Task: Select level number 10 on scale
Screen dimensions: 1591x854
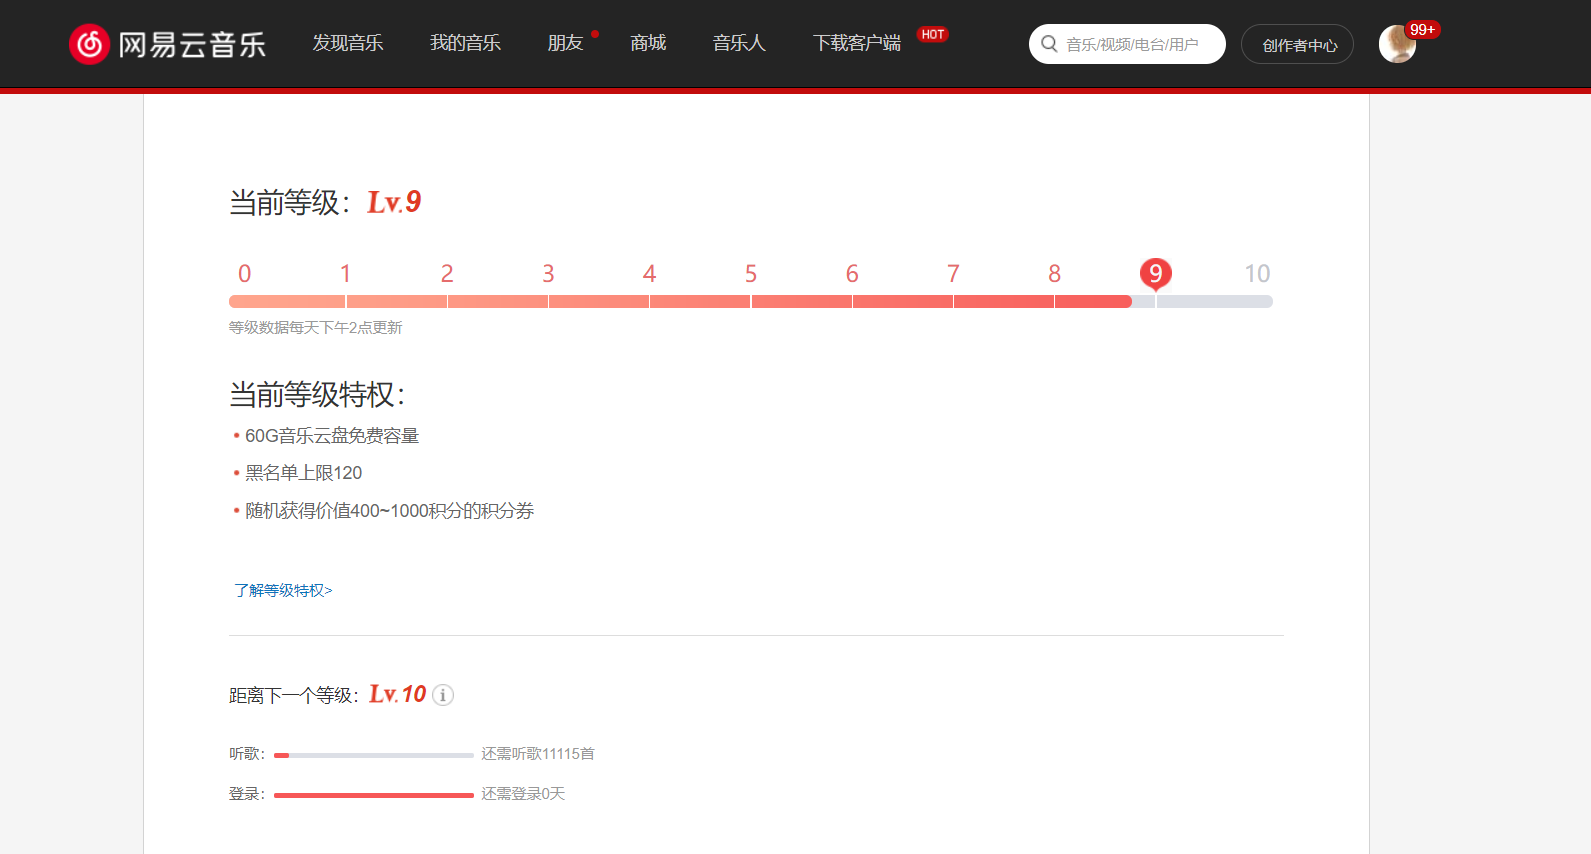Action: (x=1257, y=274)
